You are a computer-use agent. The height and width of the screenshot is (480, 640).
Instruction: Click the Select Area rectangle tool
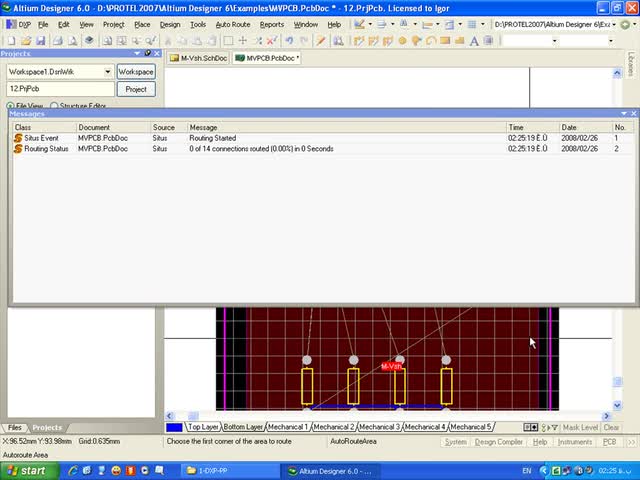(x=228, y=40)
